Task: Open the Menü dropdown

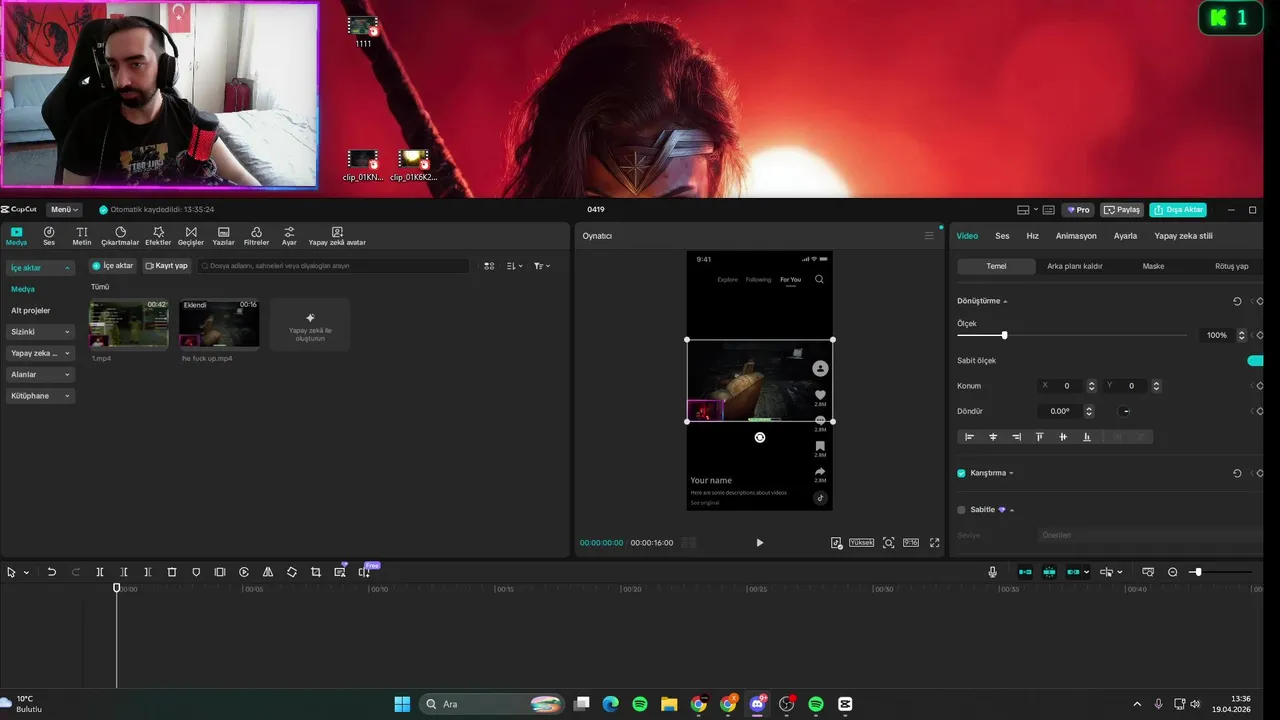Action: point(65,210)
